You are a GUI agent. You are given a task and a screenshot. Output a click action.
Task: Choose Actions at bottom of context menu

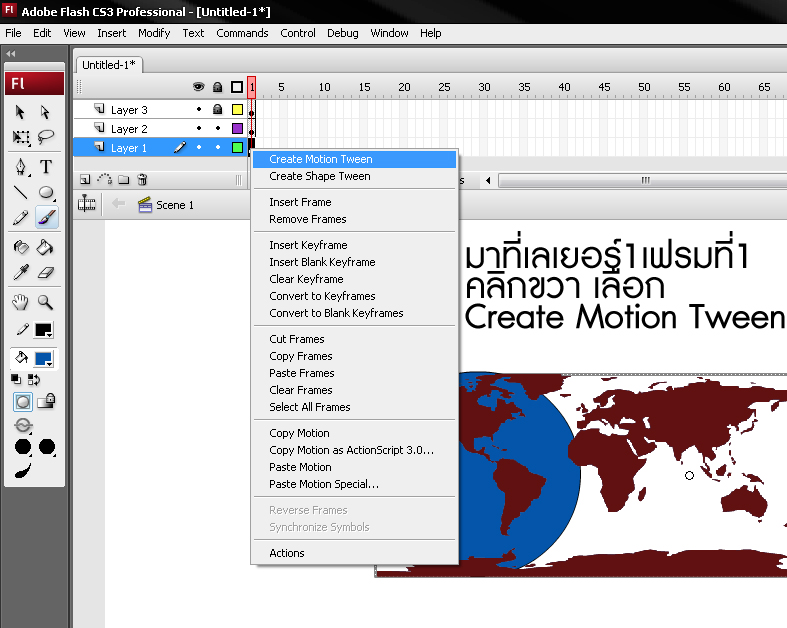coord(355,553)
